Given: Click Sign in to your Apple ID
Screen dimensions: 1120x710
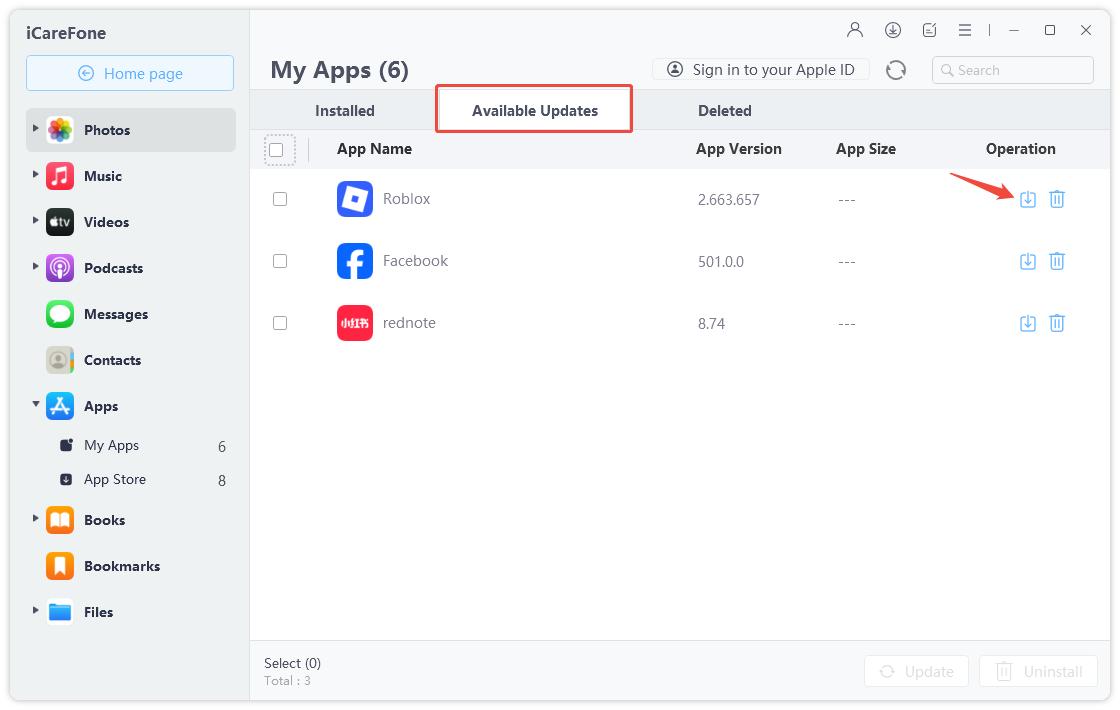Looking at the screenshot, I should [x=761, y=70].
